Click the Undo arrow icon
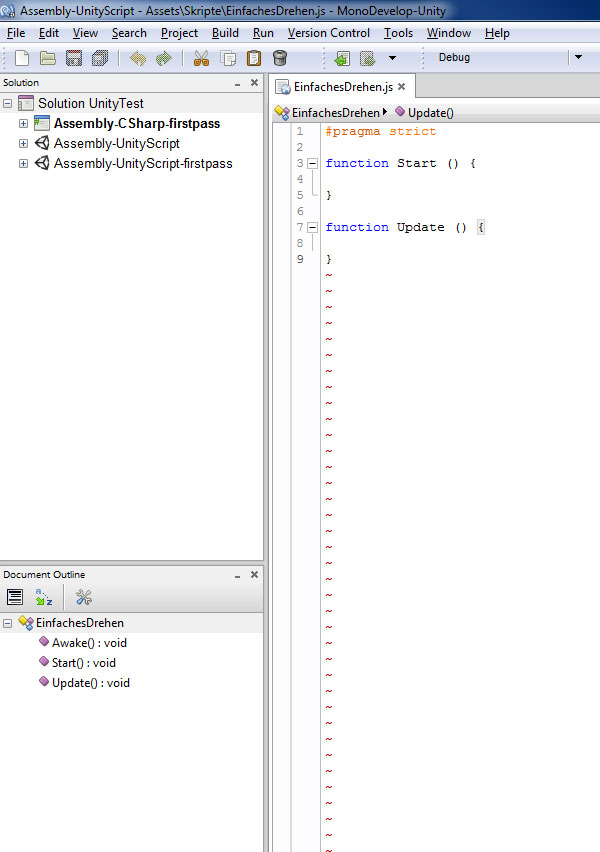 (138, 58)
